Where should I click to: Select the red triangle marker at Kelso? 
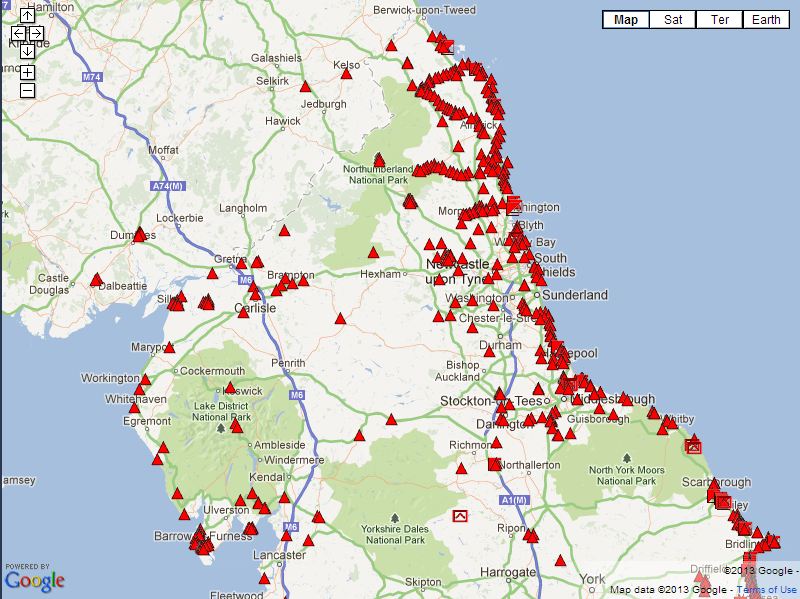point(346,74)
